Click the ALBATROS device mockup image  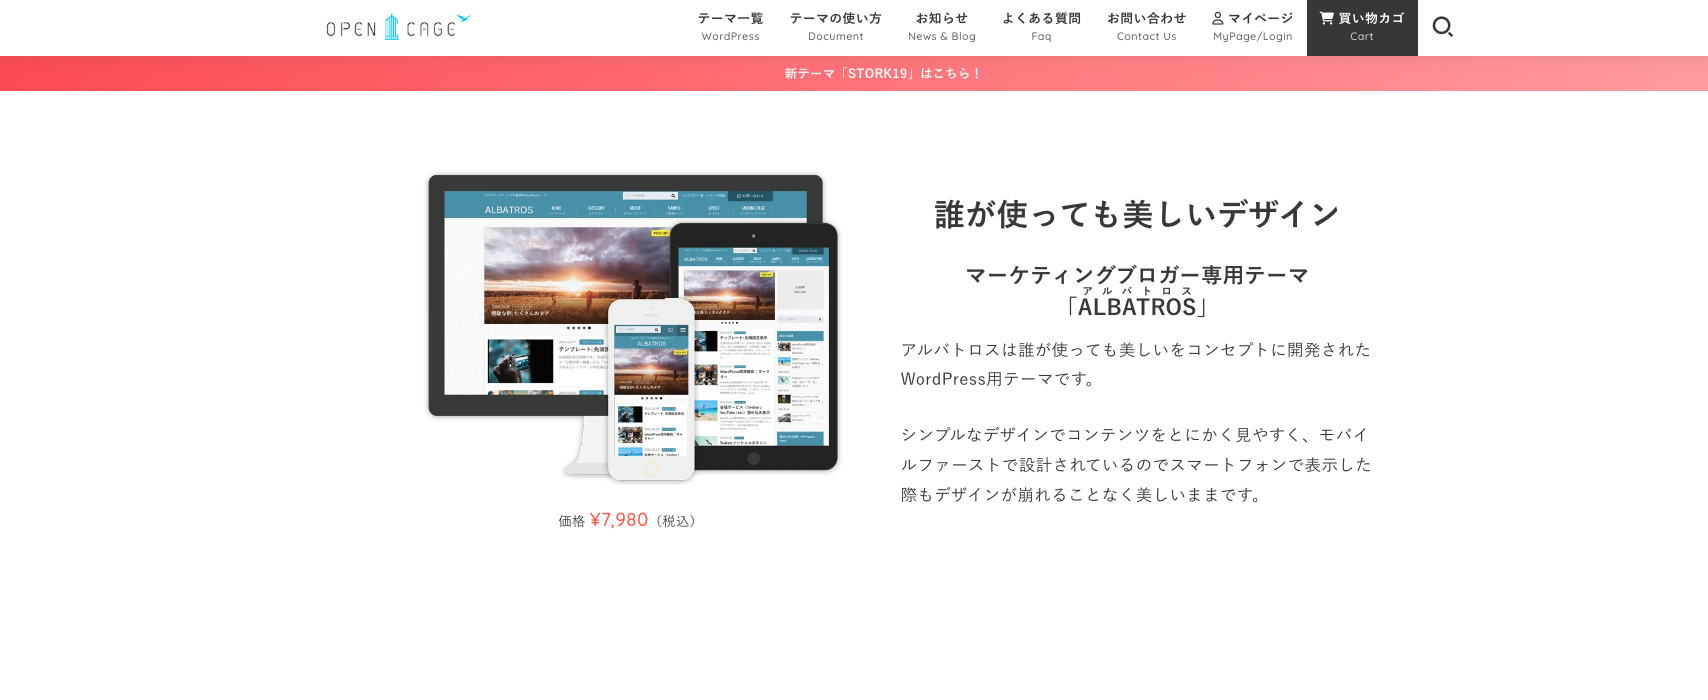point(633,327)
